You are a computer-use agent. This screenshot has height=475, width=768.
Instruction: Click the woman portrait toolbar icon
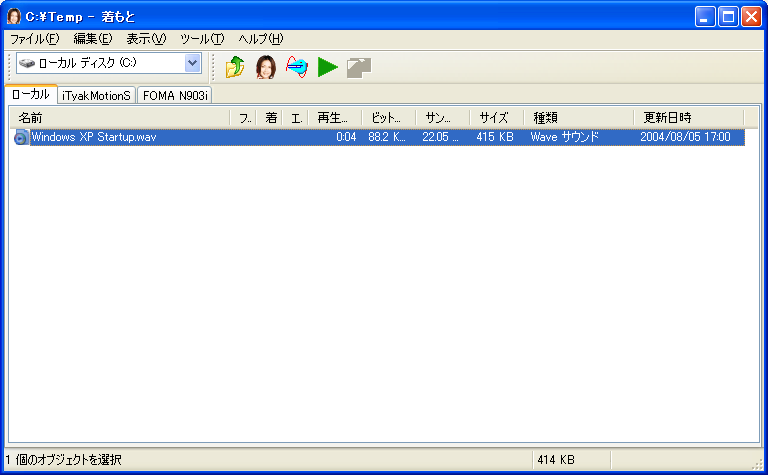265,67
